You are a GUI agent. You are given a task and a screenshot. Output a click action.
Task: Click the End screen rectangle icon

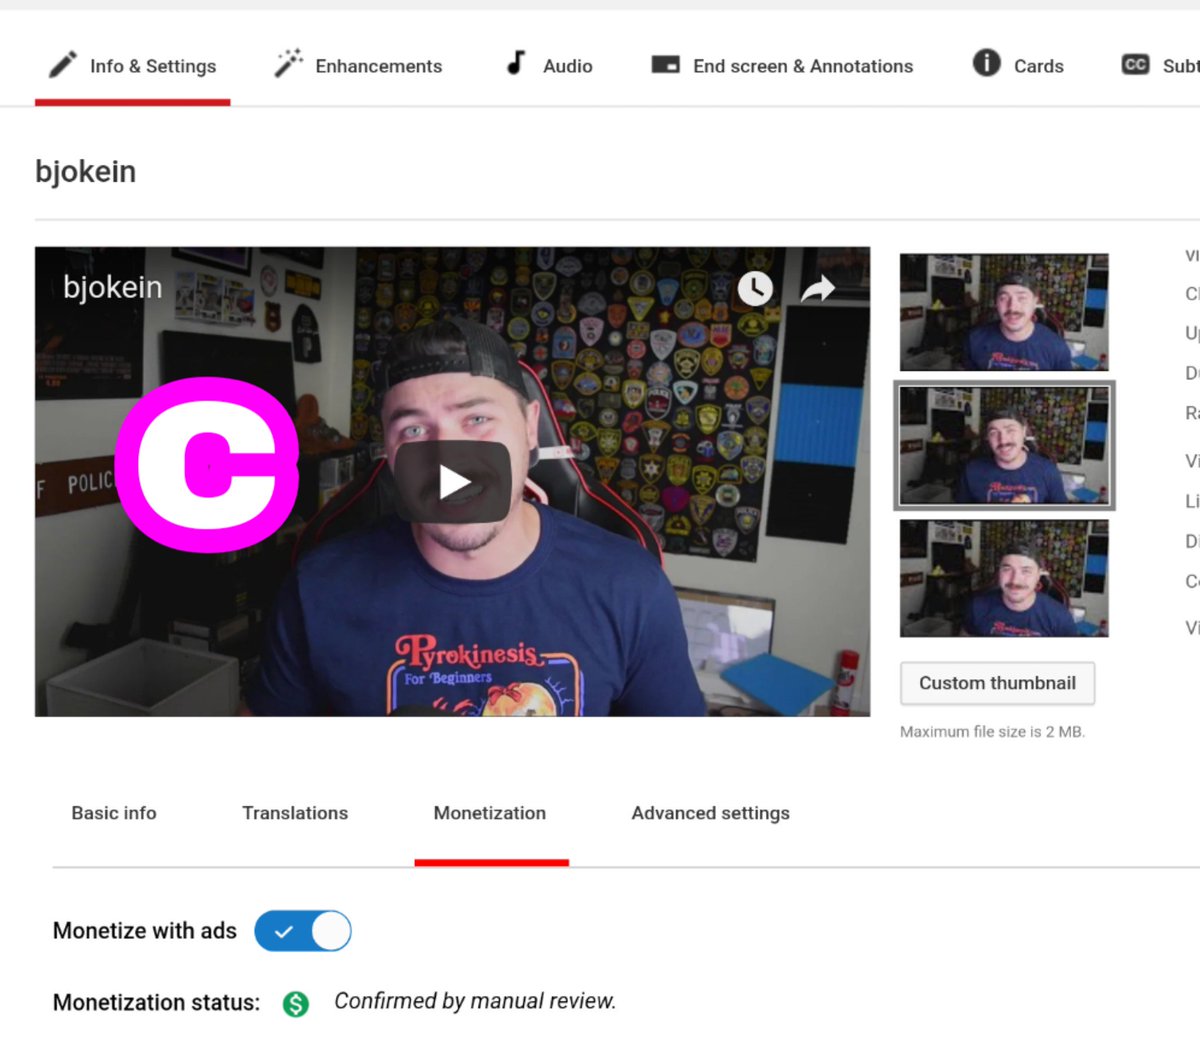[665, 64]
